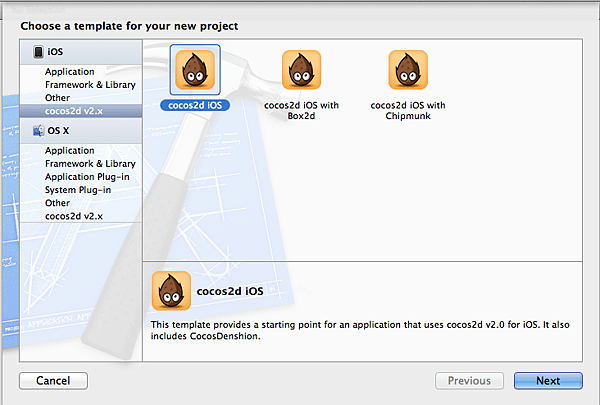This screenshot has width=600, height=405.
Task: Click the OS X Finder icon in sidebar
Action: point(38,131)
